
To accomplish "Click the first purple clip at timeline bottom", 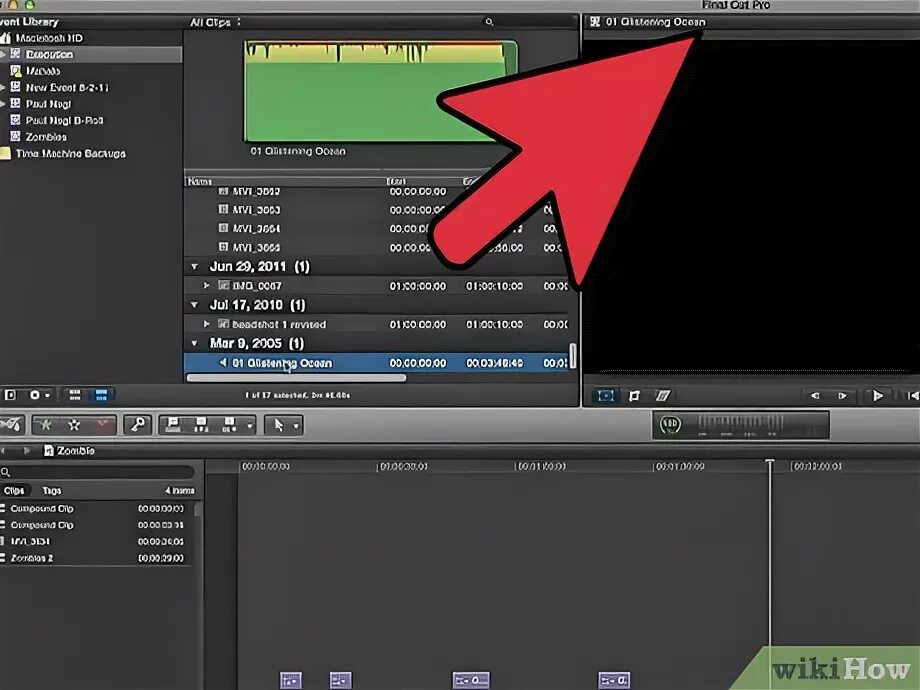I will click(x=291, y=680).
